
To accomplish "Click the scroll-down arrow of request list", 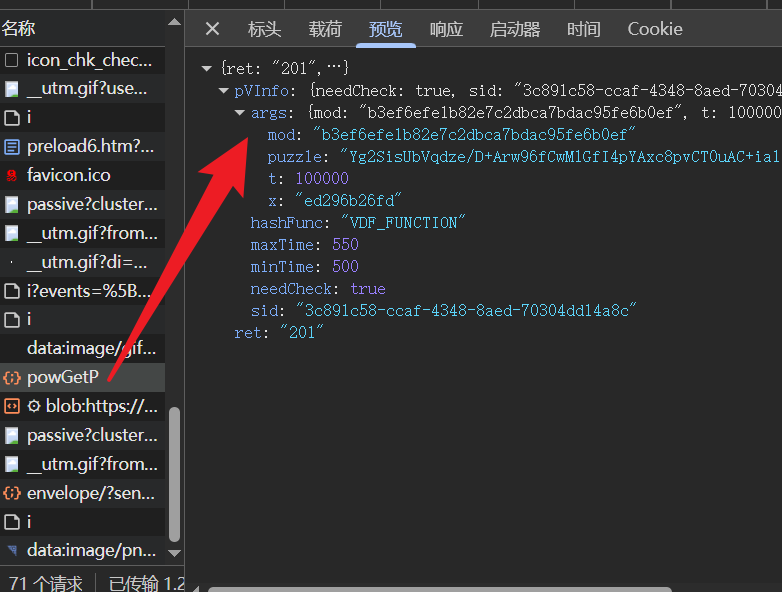I will point(175,553).
